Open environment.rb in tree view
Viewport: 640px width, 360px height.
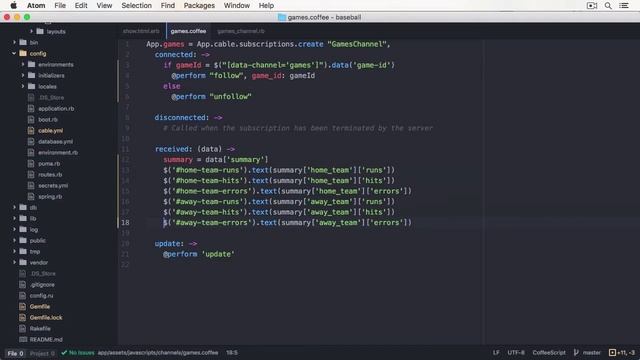[58, 152]
